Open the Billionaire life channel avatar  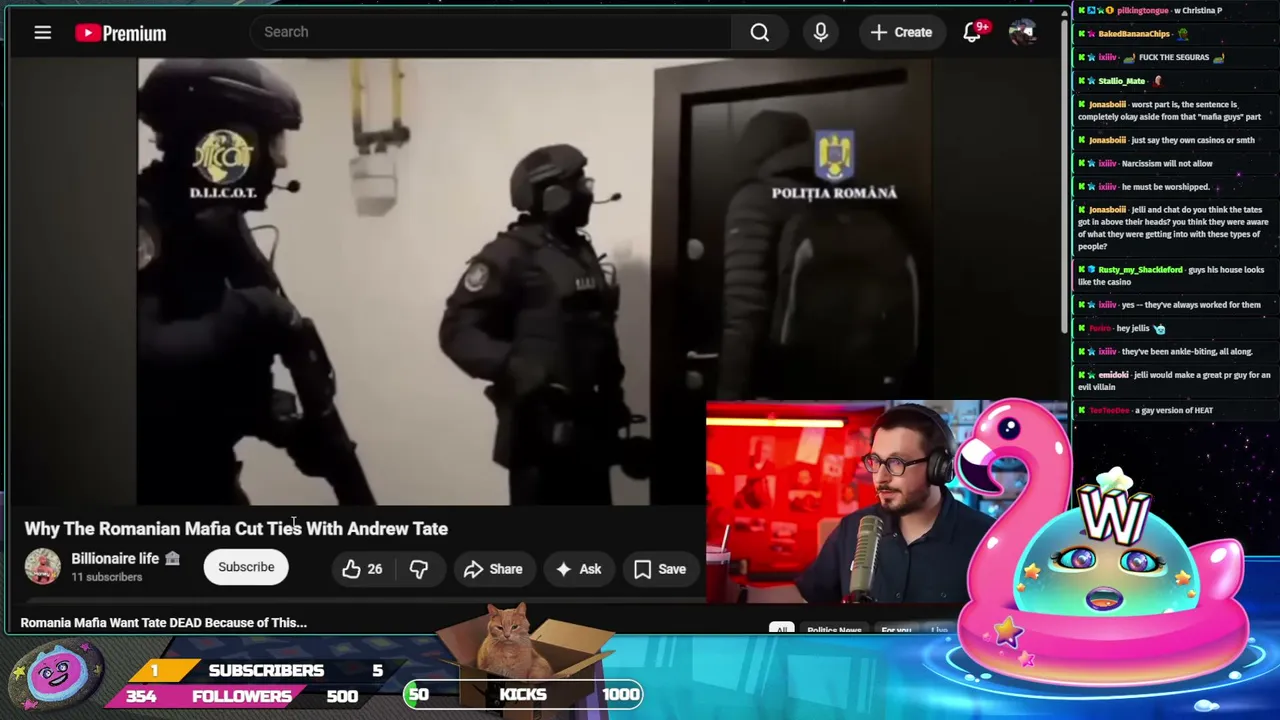tap(42, 566)
